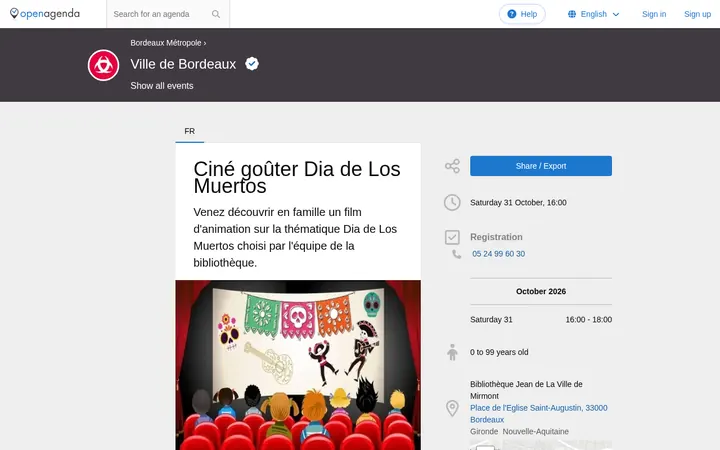This screenshot has height=450, width=720.
Task: Open the Sign in link
Action: tap(654, 14)
